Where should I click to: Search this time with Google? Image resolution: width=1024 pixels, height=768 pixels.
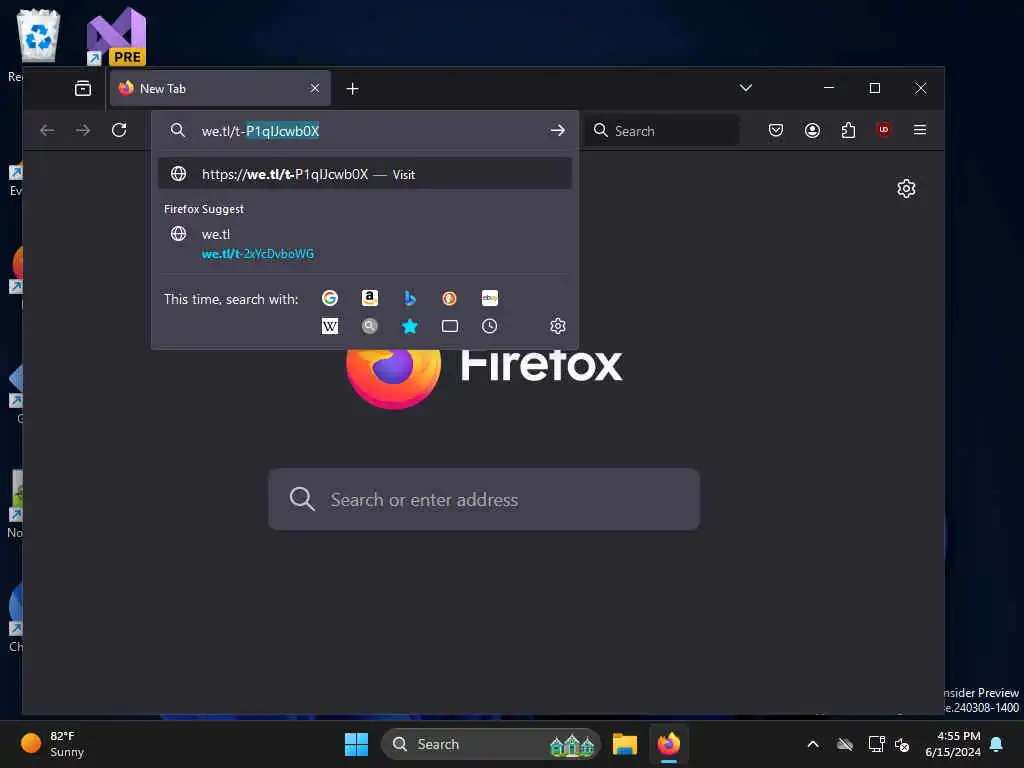tap(330, 298)
